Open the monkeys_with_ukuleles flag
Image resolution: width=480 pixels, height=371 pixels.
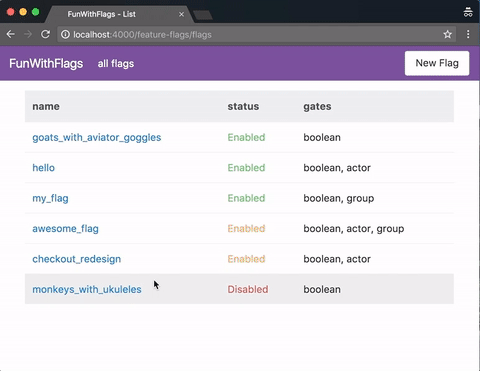pos(87,289)
